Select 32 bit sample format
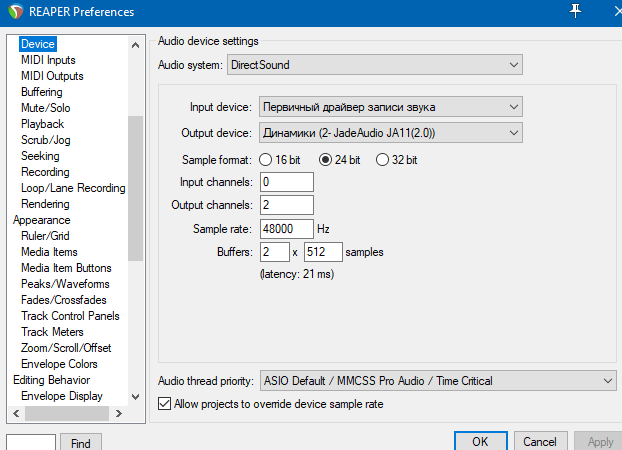Image resolution: width=622 pixels, height=450 pixels. pyautogui.click(x=382, y=160)
